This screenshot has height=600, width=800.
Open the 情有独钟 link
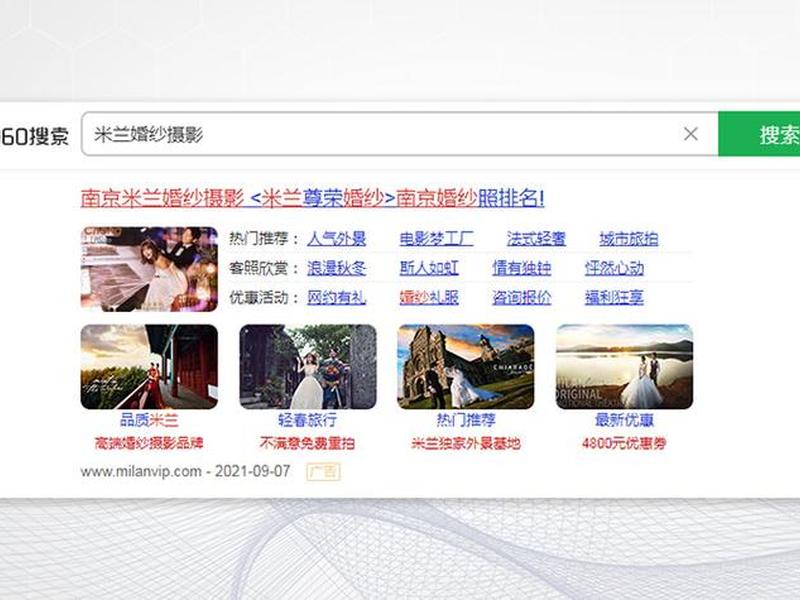[x=521, y=268]
